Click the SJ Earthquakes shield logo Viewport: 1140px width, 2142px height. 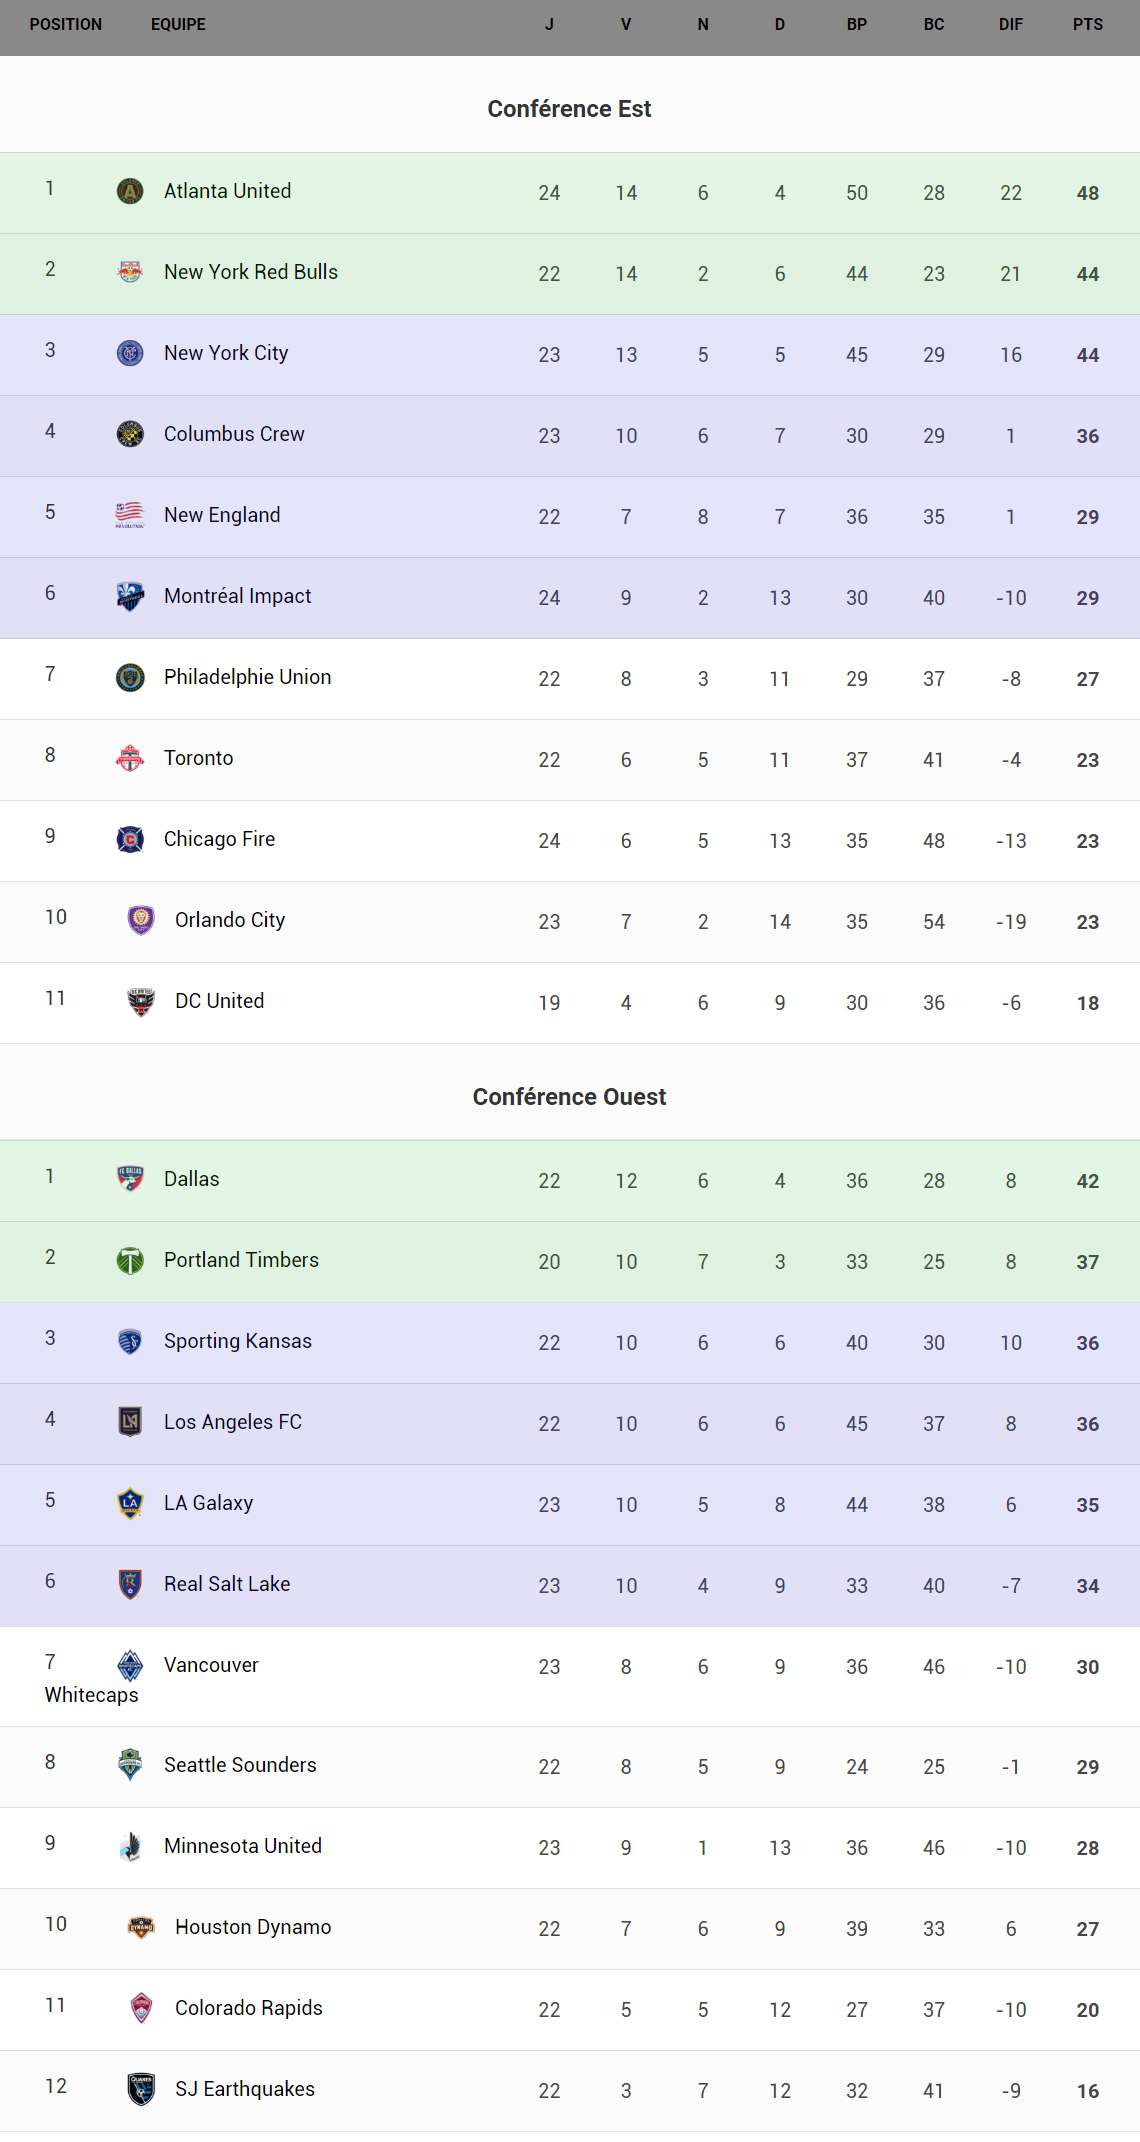click(141, 2089)
